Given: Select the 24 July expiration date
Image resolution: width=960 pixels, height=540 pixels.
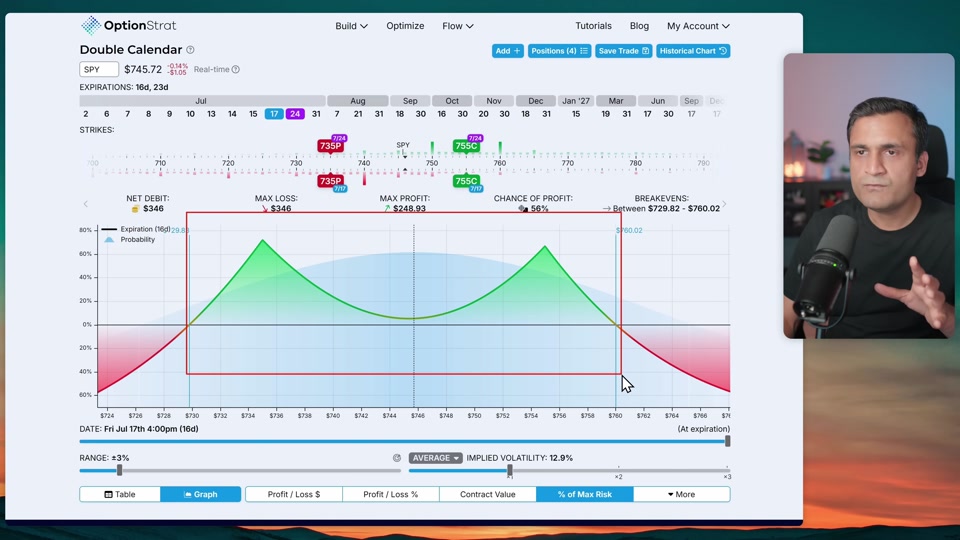Looking at the screenshot, I should pos(295,114).
